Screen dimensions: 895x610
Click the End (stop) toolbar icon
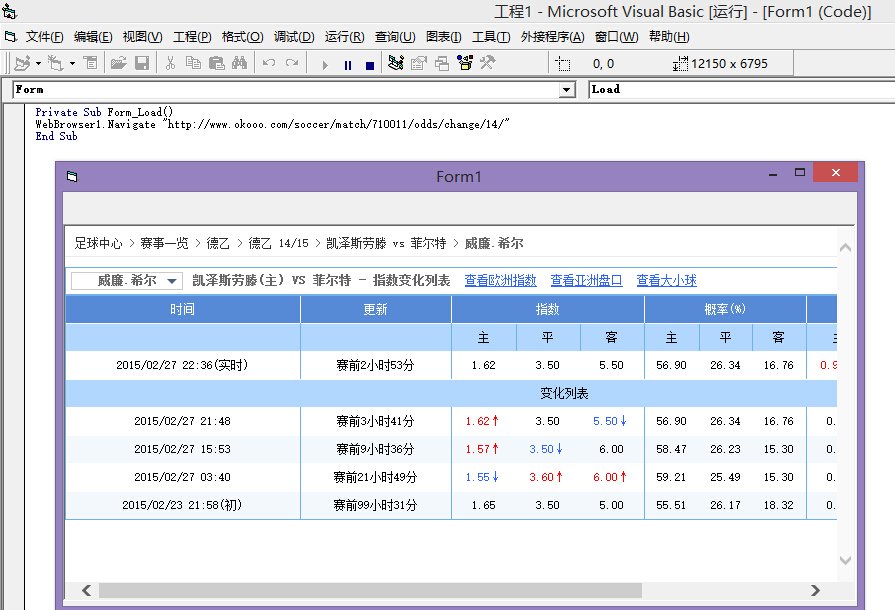tap(371, 63)
